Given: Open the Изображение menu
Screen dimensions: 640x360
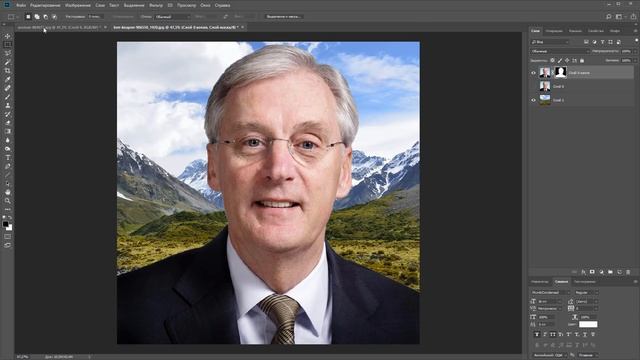Looking at the screenshot, I should tap(78, 5).
